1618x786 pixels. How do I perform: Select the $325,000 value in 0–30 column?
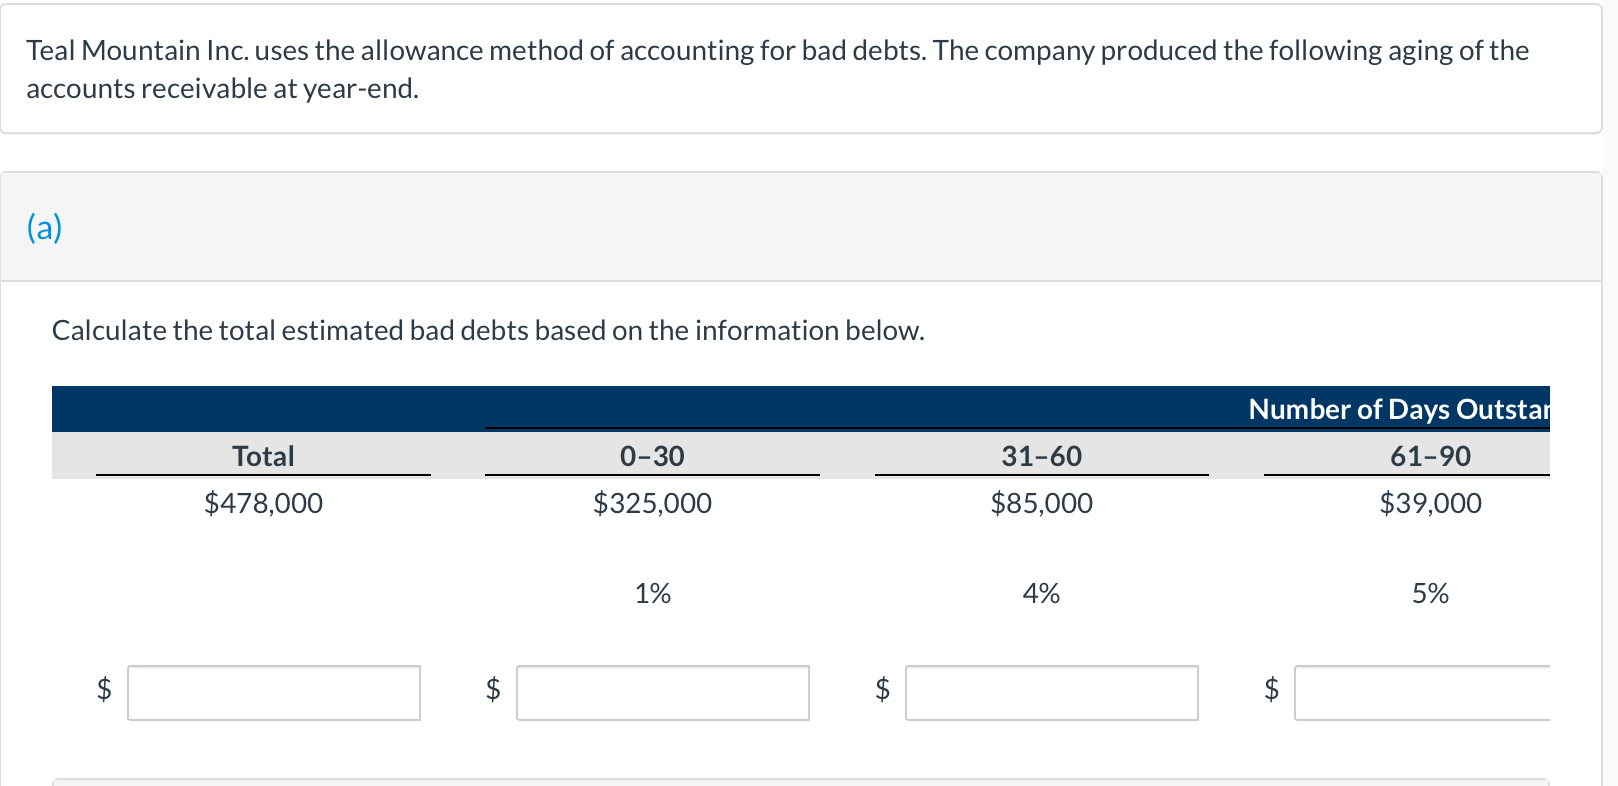[652, 503]
